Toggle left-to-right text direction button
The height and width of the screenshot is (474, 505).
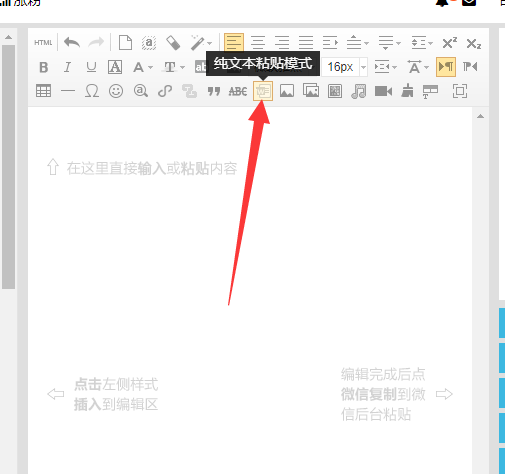point(446,67)
